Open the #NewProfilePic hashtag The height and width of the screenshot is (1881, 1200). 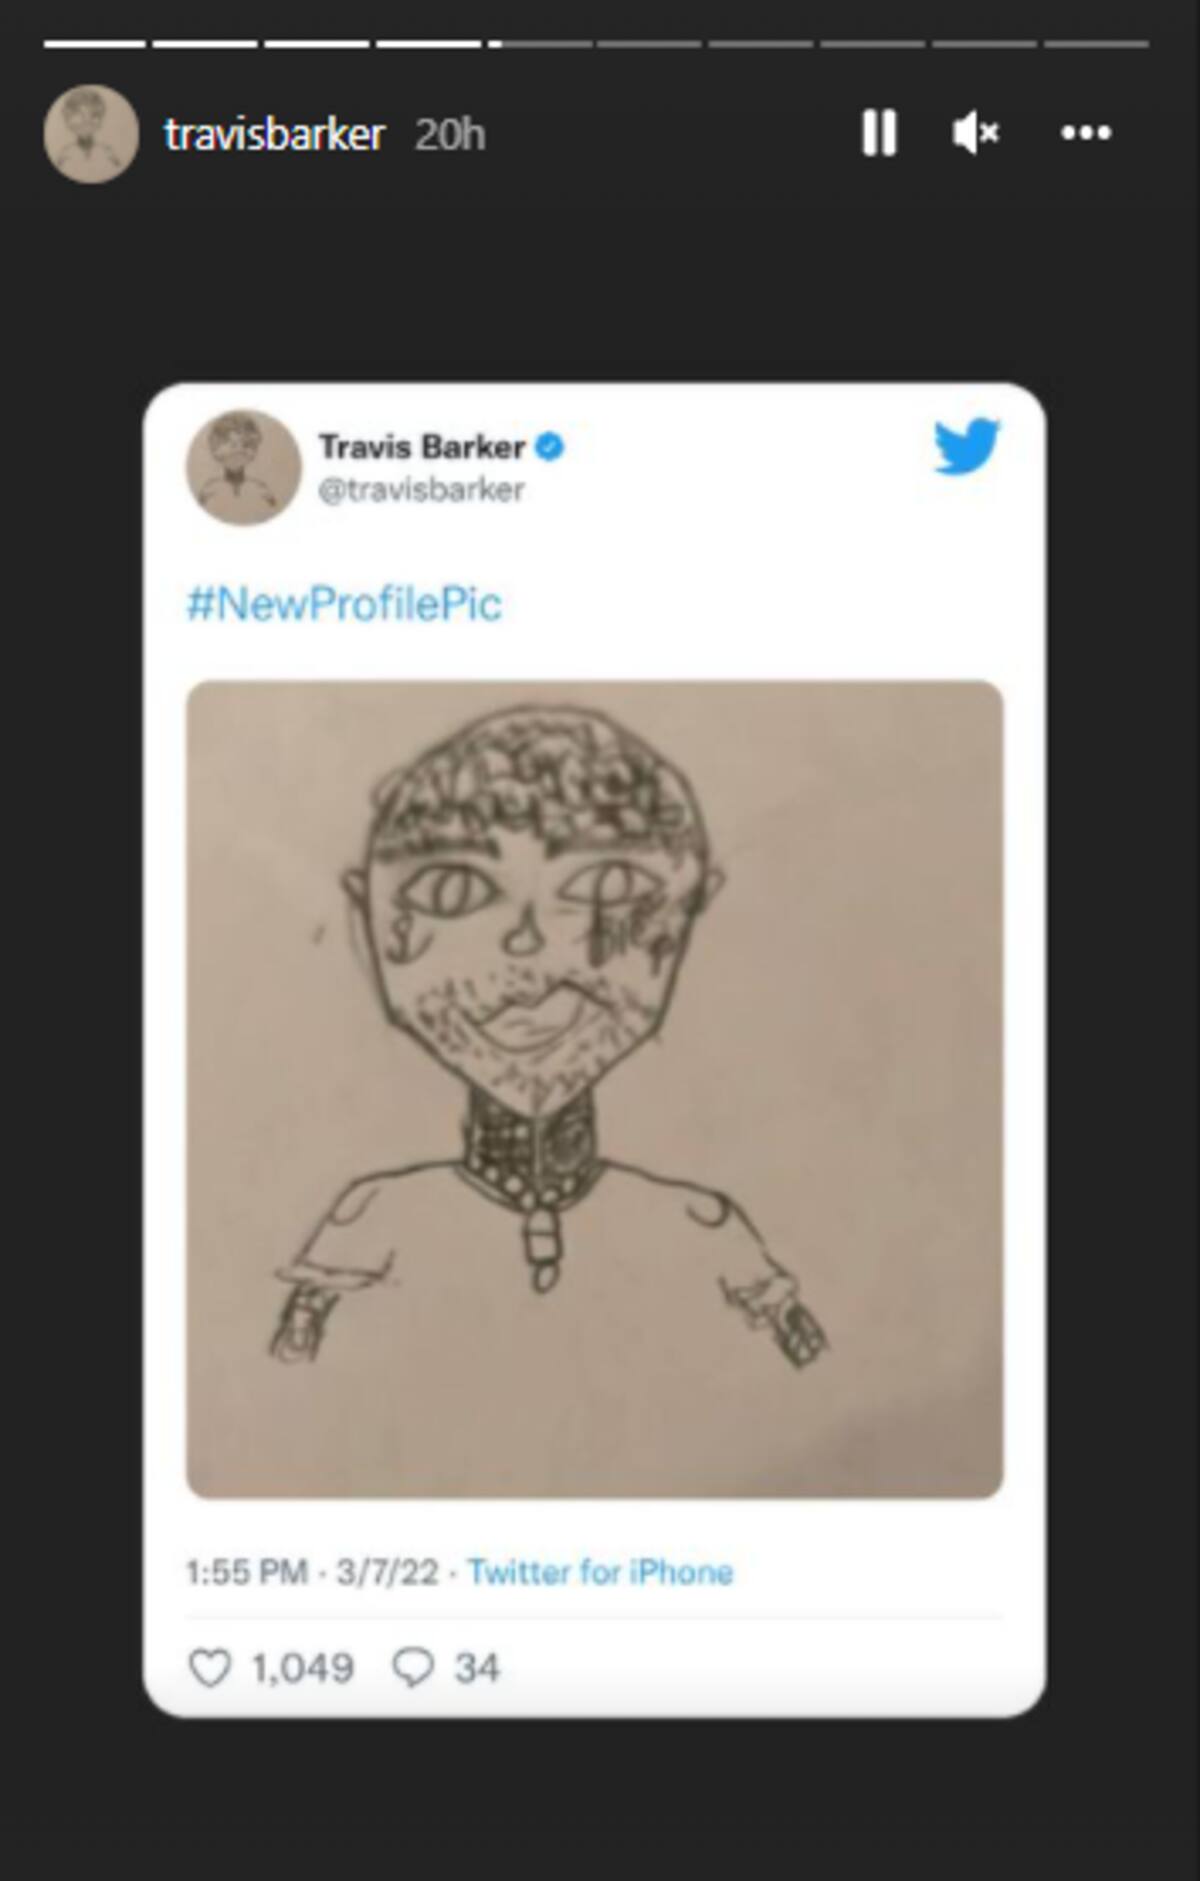pos(344,604)
